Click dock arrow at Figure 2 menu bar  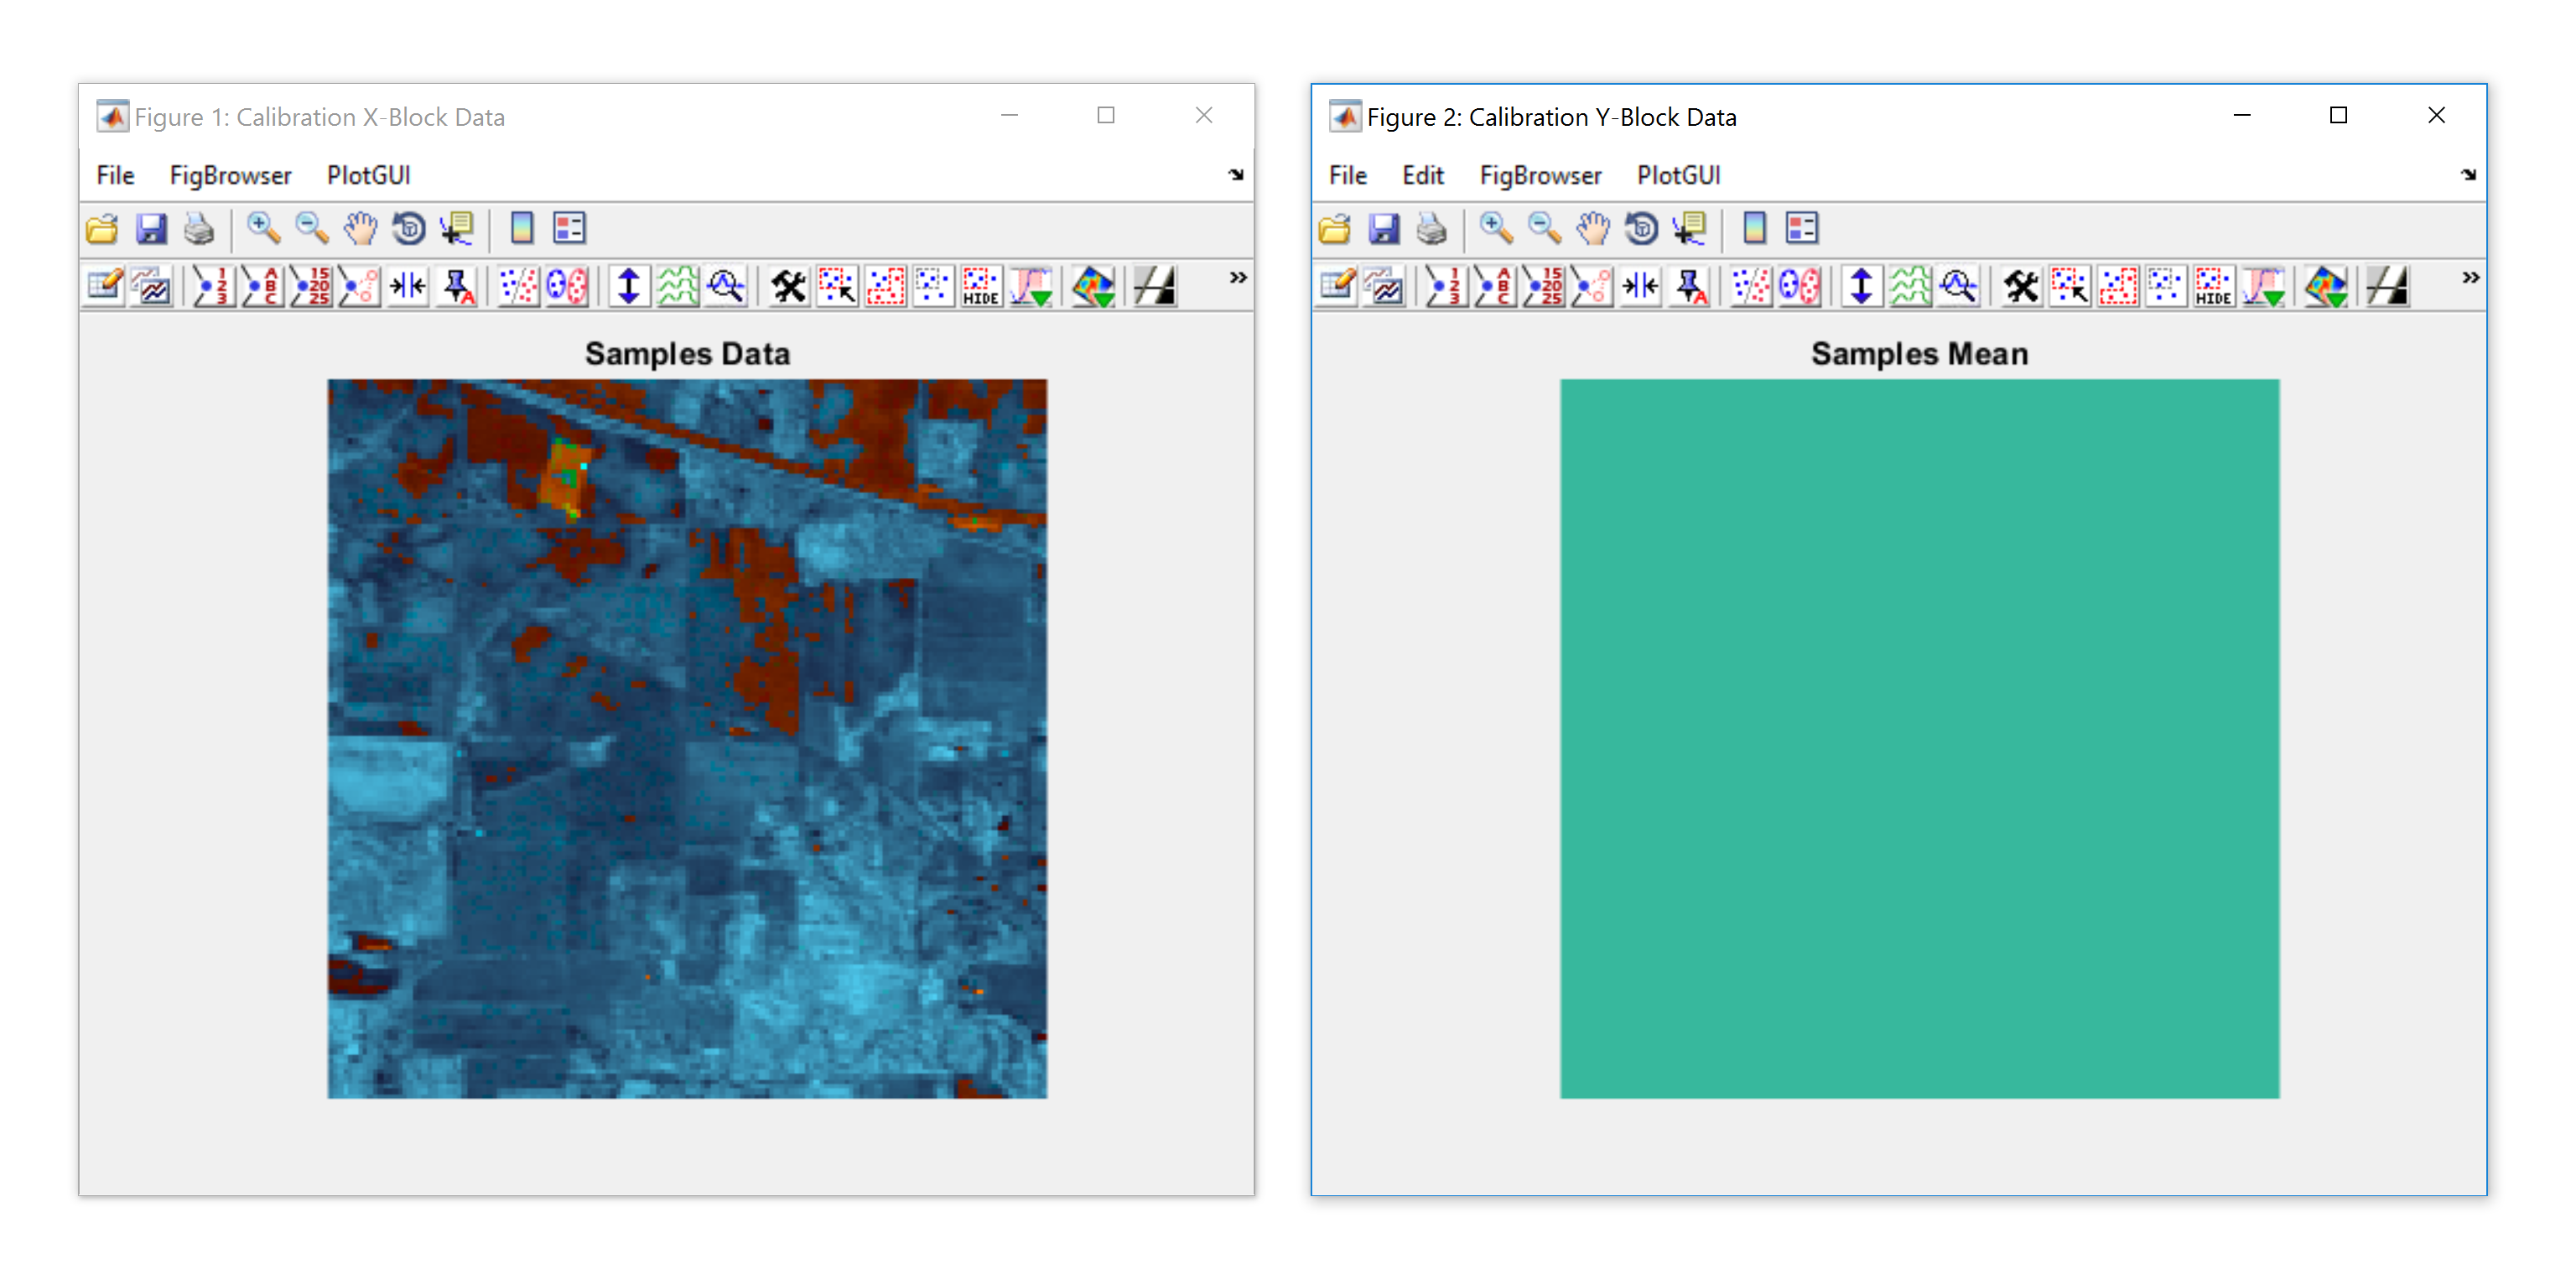click(x=2468, y=175)
